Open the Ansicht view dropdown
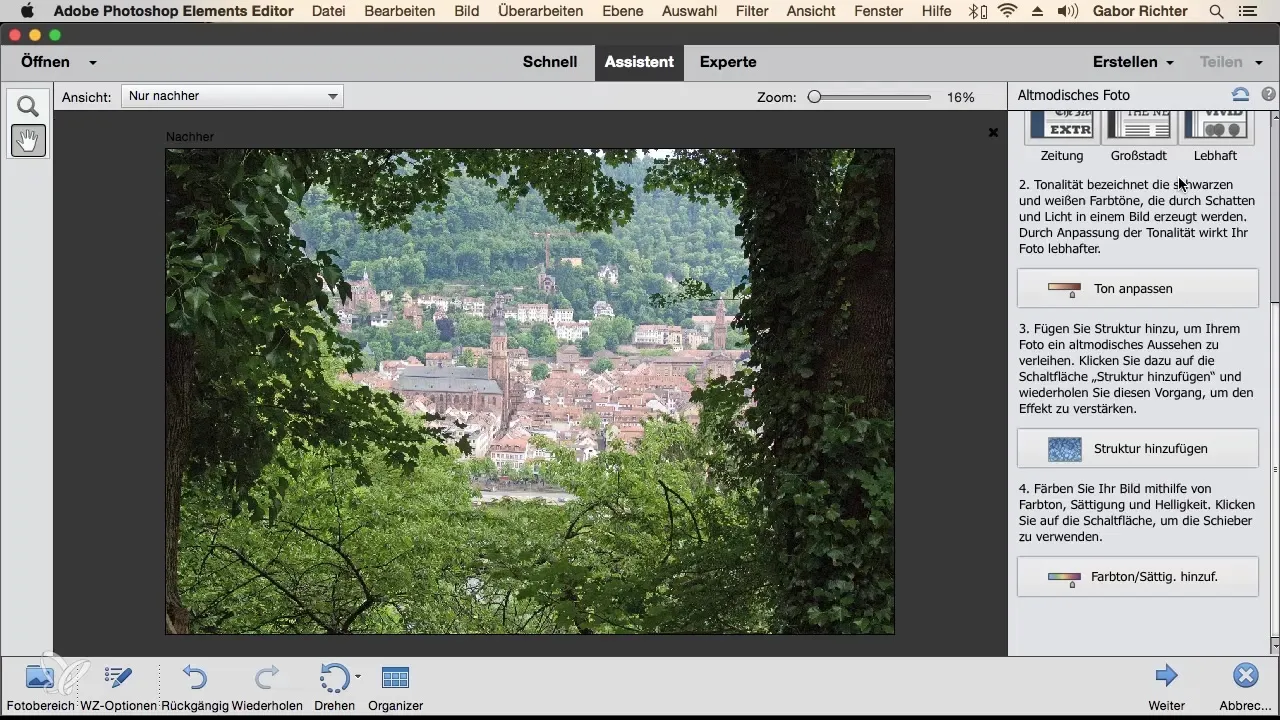1280x720 pixels. point(232,96)
